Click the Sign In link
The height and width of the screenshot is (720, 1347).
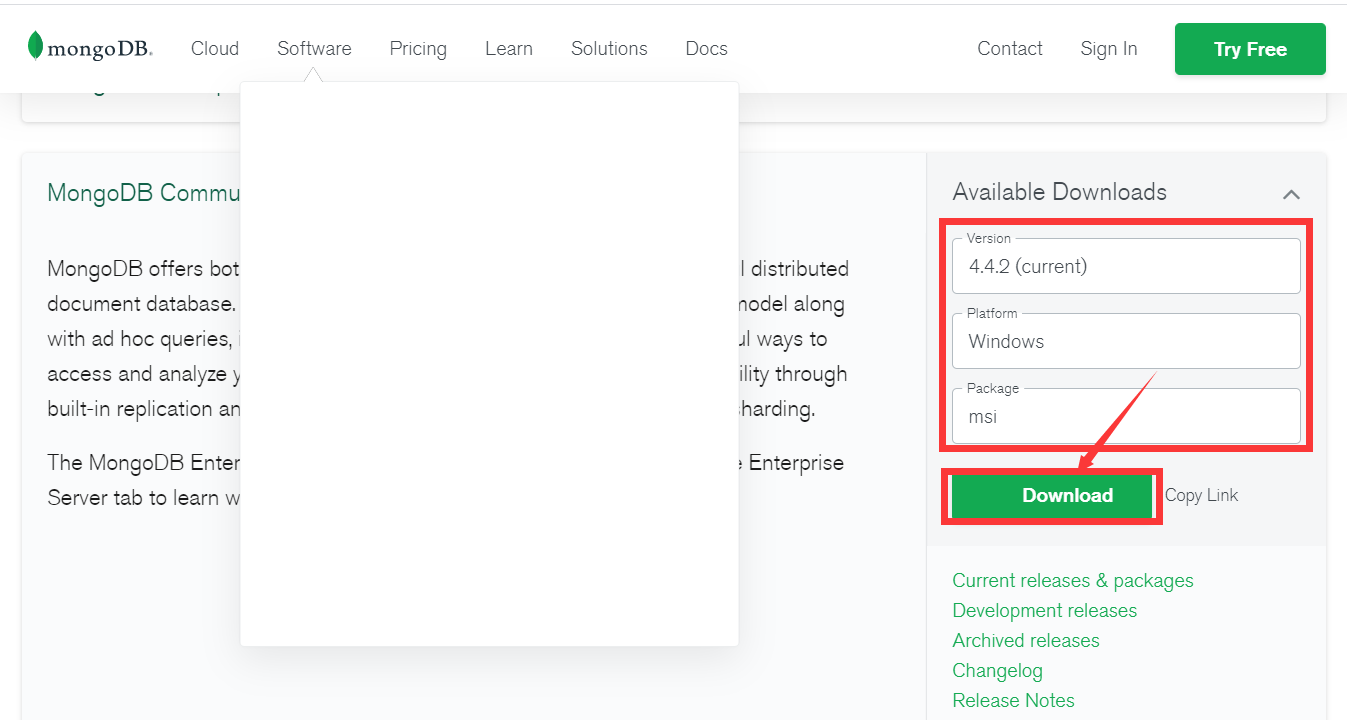pos(1109,48)
